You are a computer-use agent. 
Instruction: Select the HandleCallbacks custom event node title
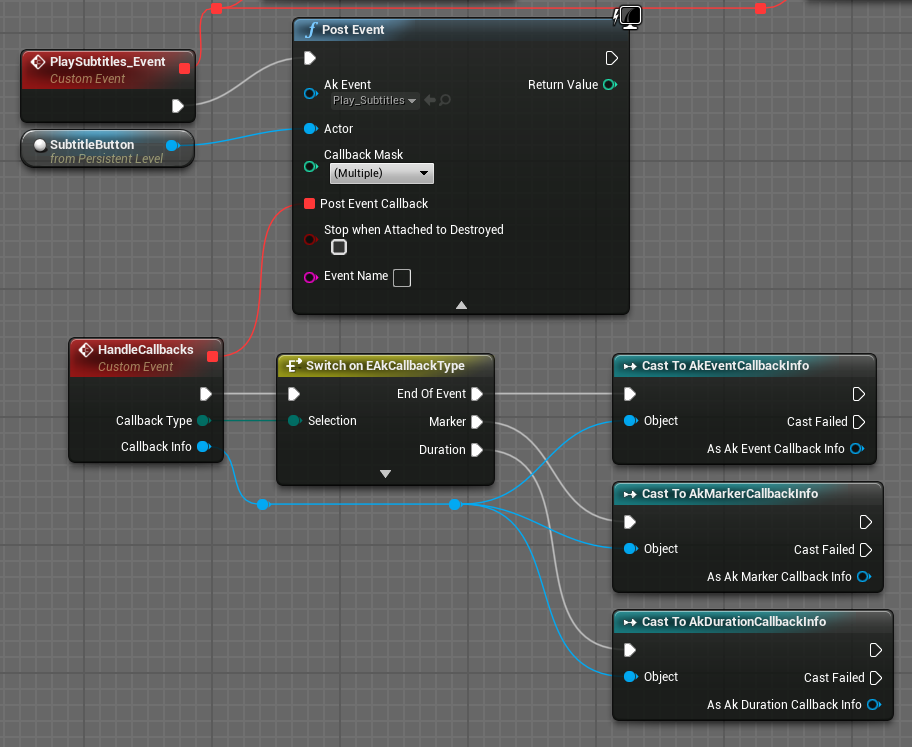[145, 350]
